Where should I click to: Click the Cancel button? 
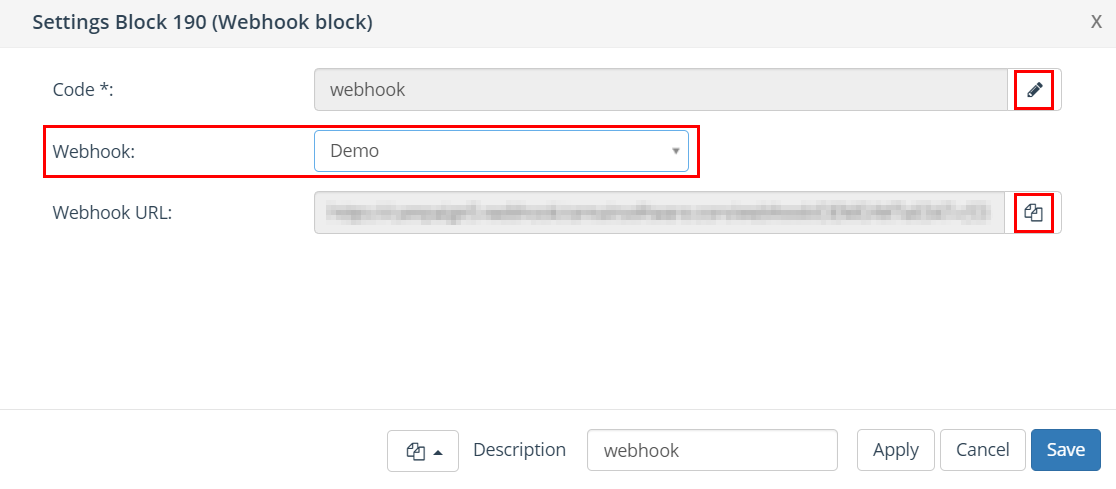click(x=982, y=450)
